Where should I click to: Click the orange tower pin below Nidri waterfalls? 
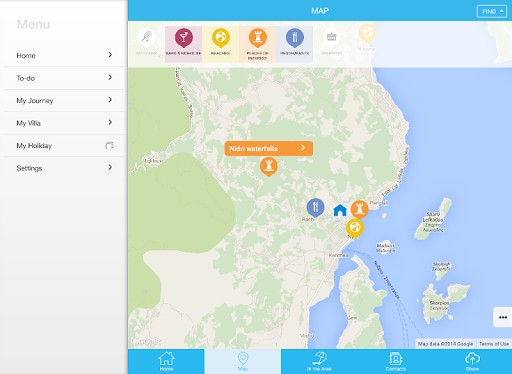pos(268,166)
